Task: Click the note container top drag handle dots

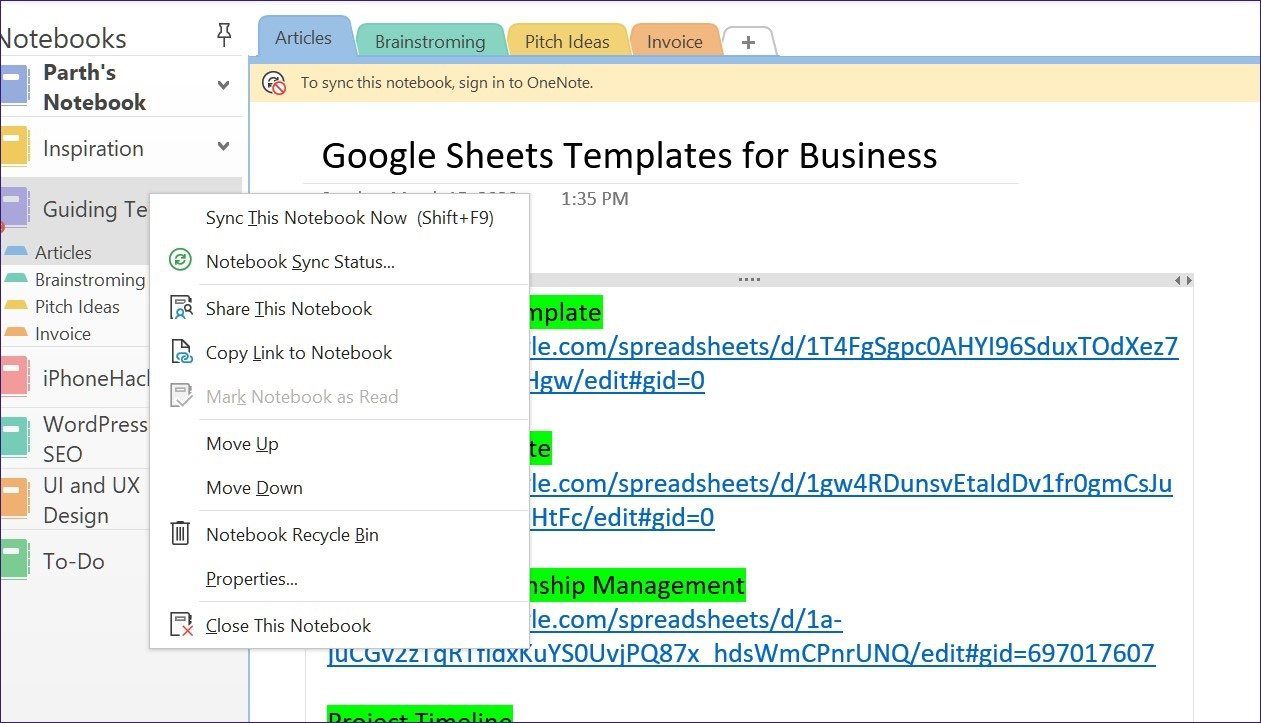Action: [x=749, y=280]
